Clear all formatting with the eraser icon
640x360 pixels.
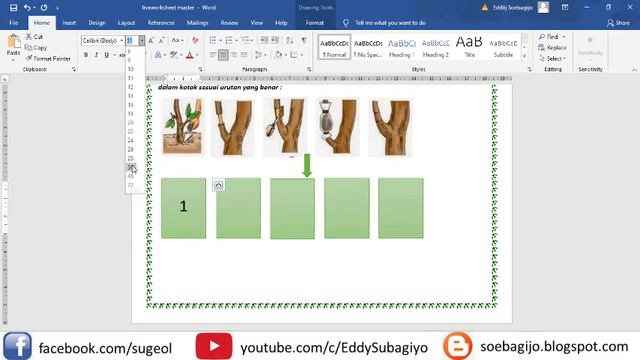[195, 40]
